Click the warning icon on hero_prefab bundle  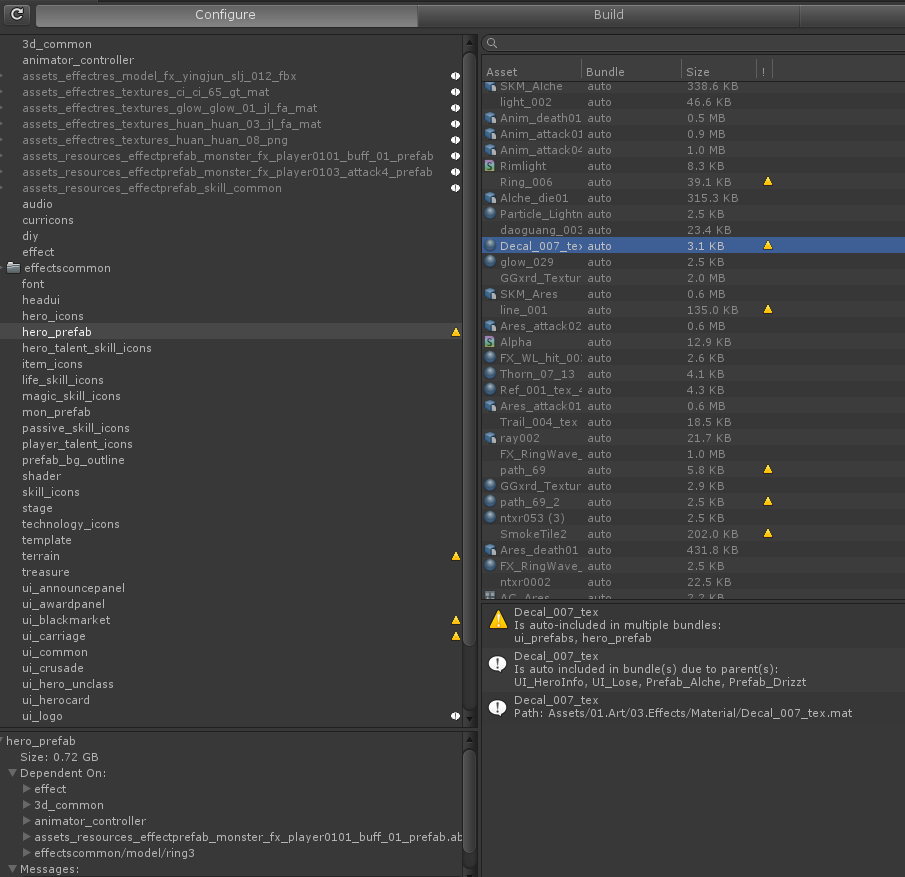[455, 332]
